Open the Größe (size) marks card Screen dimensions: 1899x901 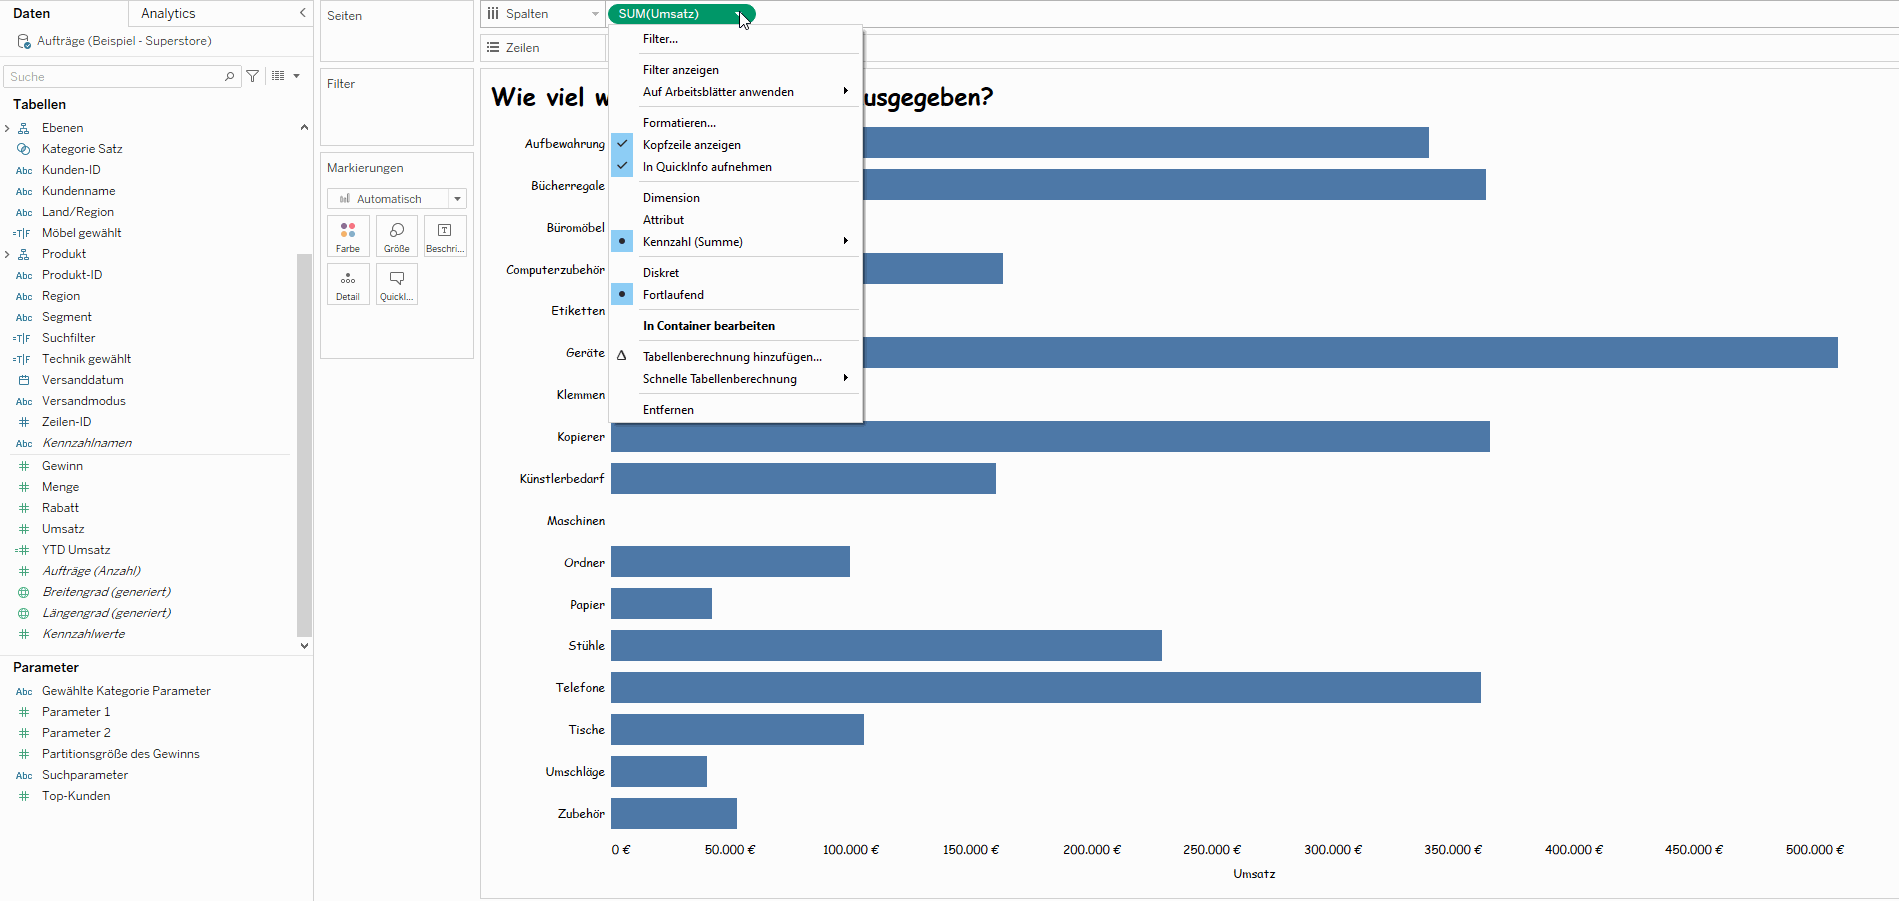(397, 236)
